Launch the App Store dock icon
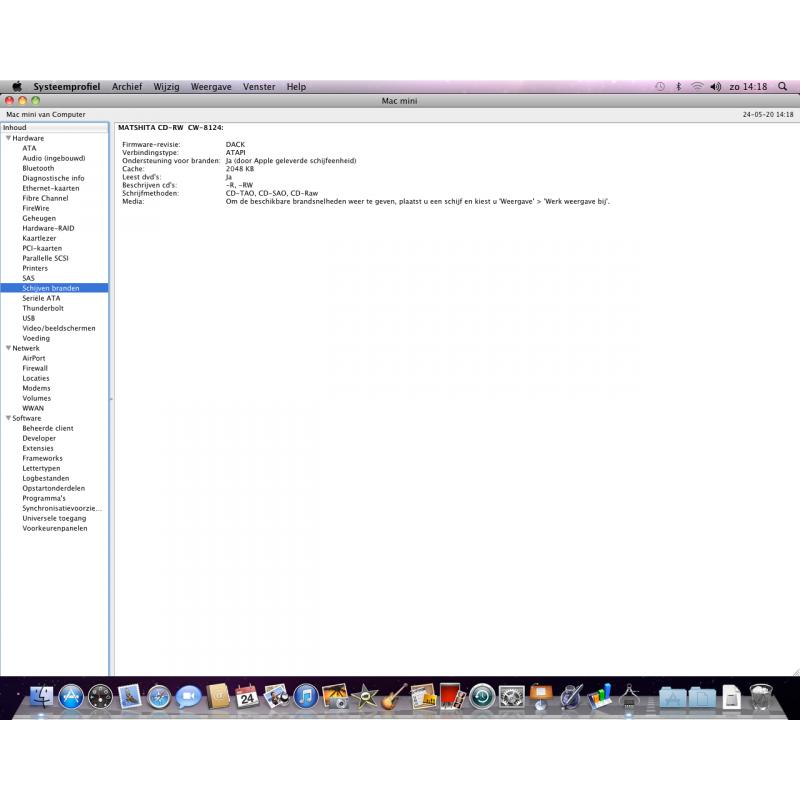The height and width of the screenshot is (800, 800). 71,696
